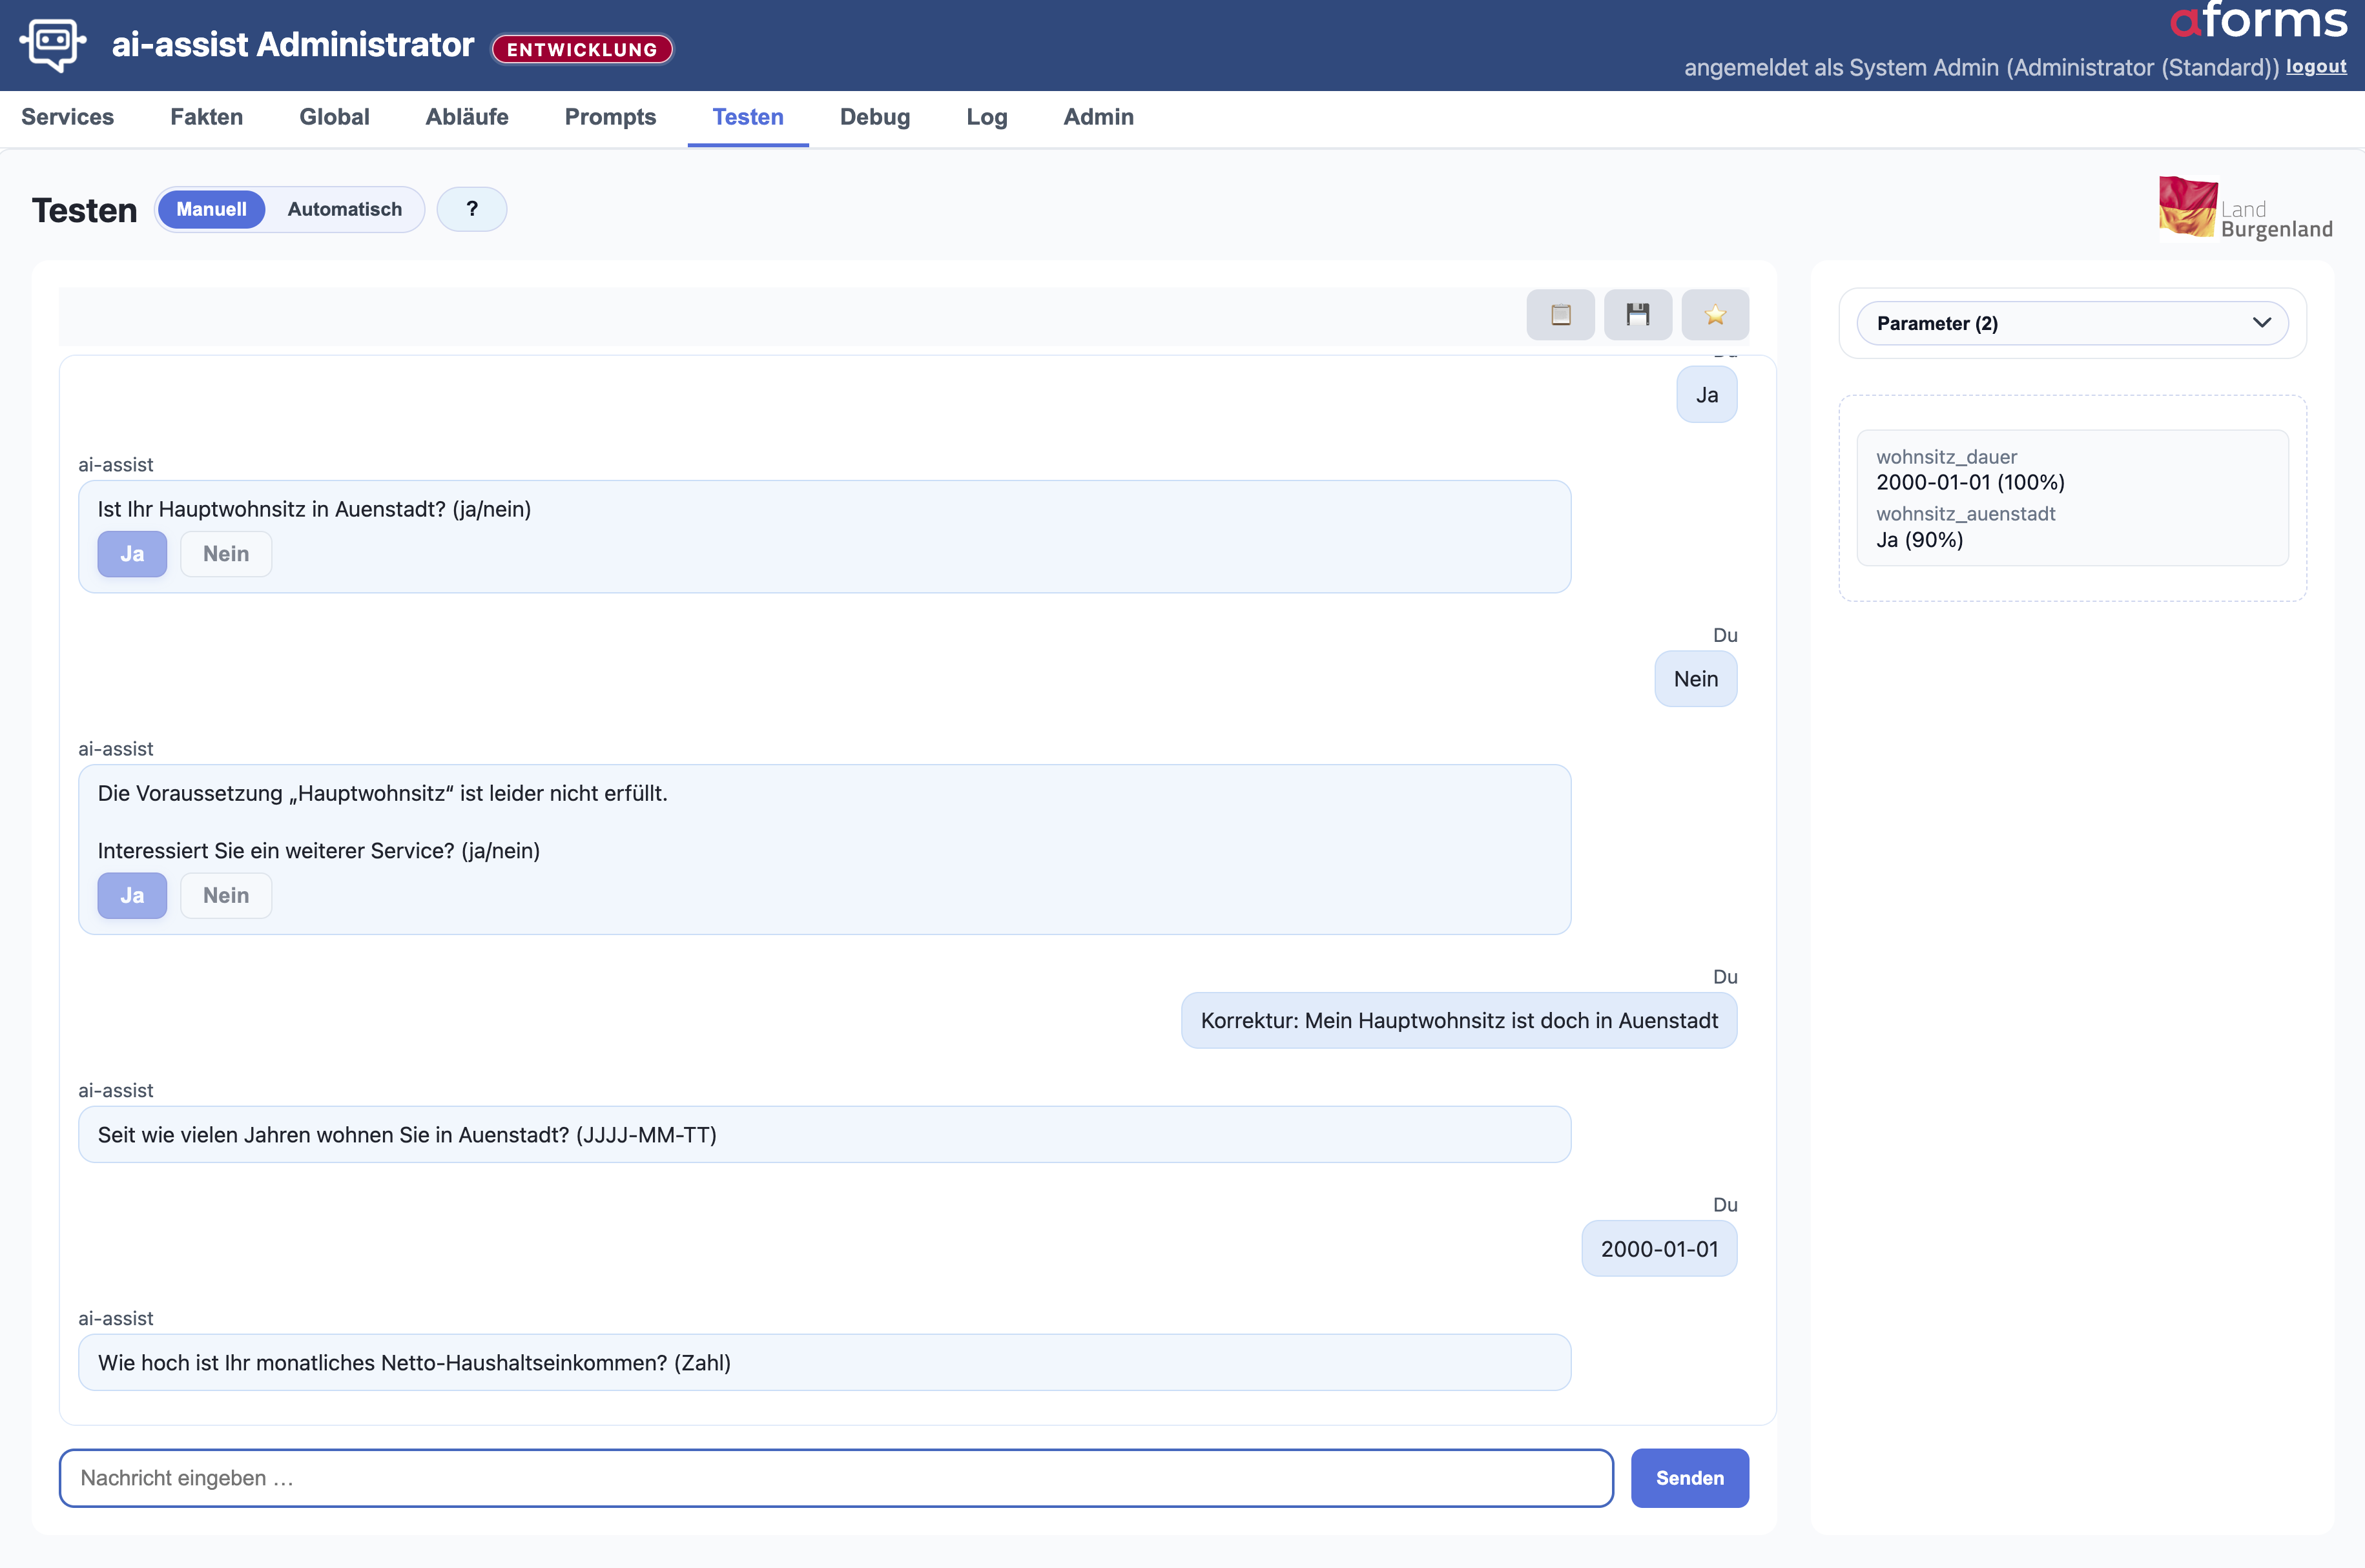Click the user message bubble 'Nein'
Screen dimensions: 2365x1568
coord(1696,679)
